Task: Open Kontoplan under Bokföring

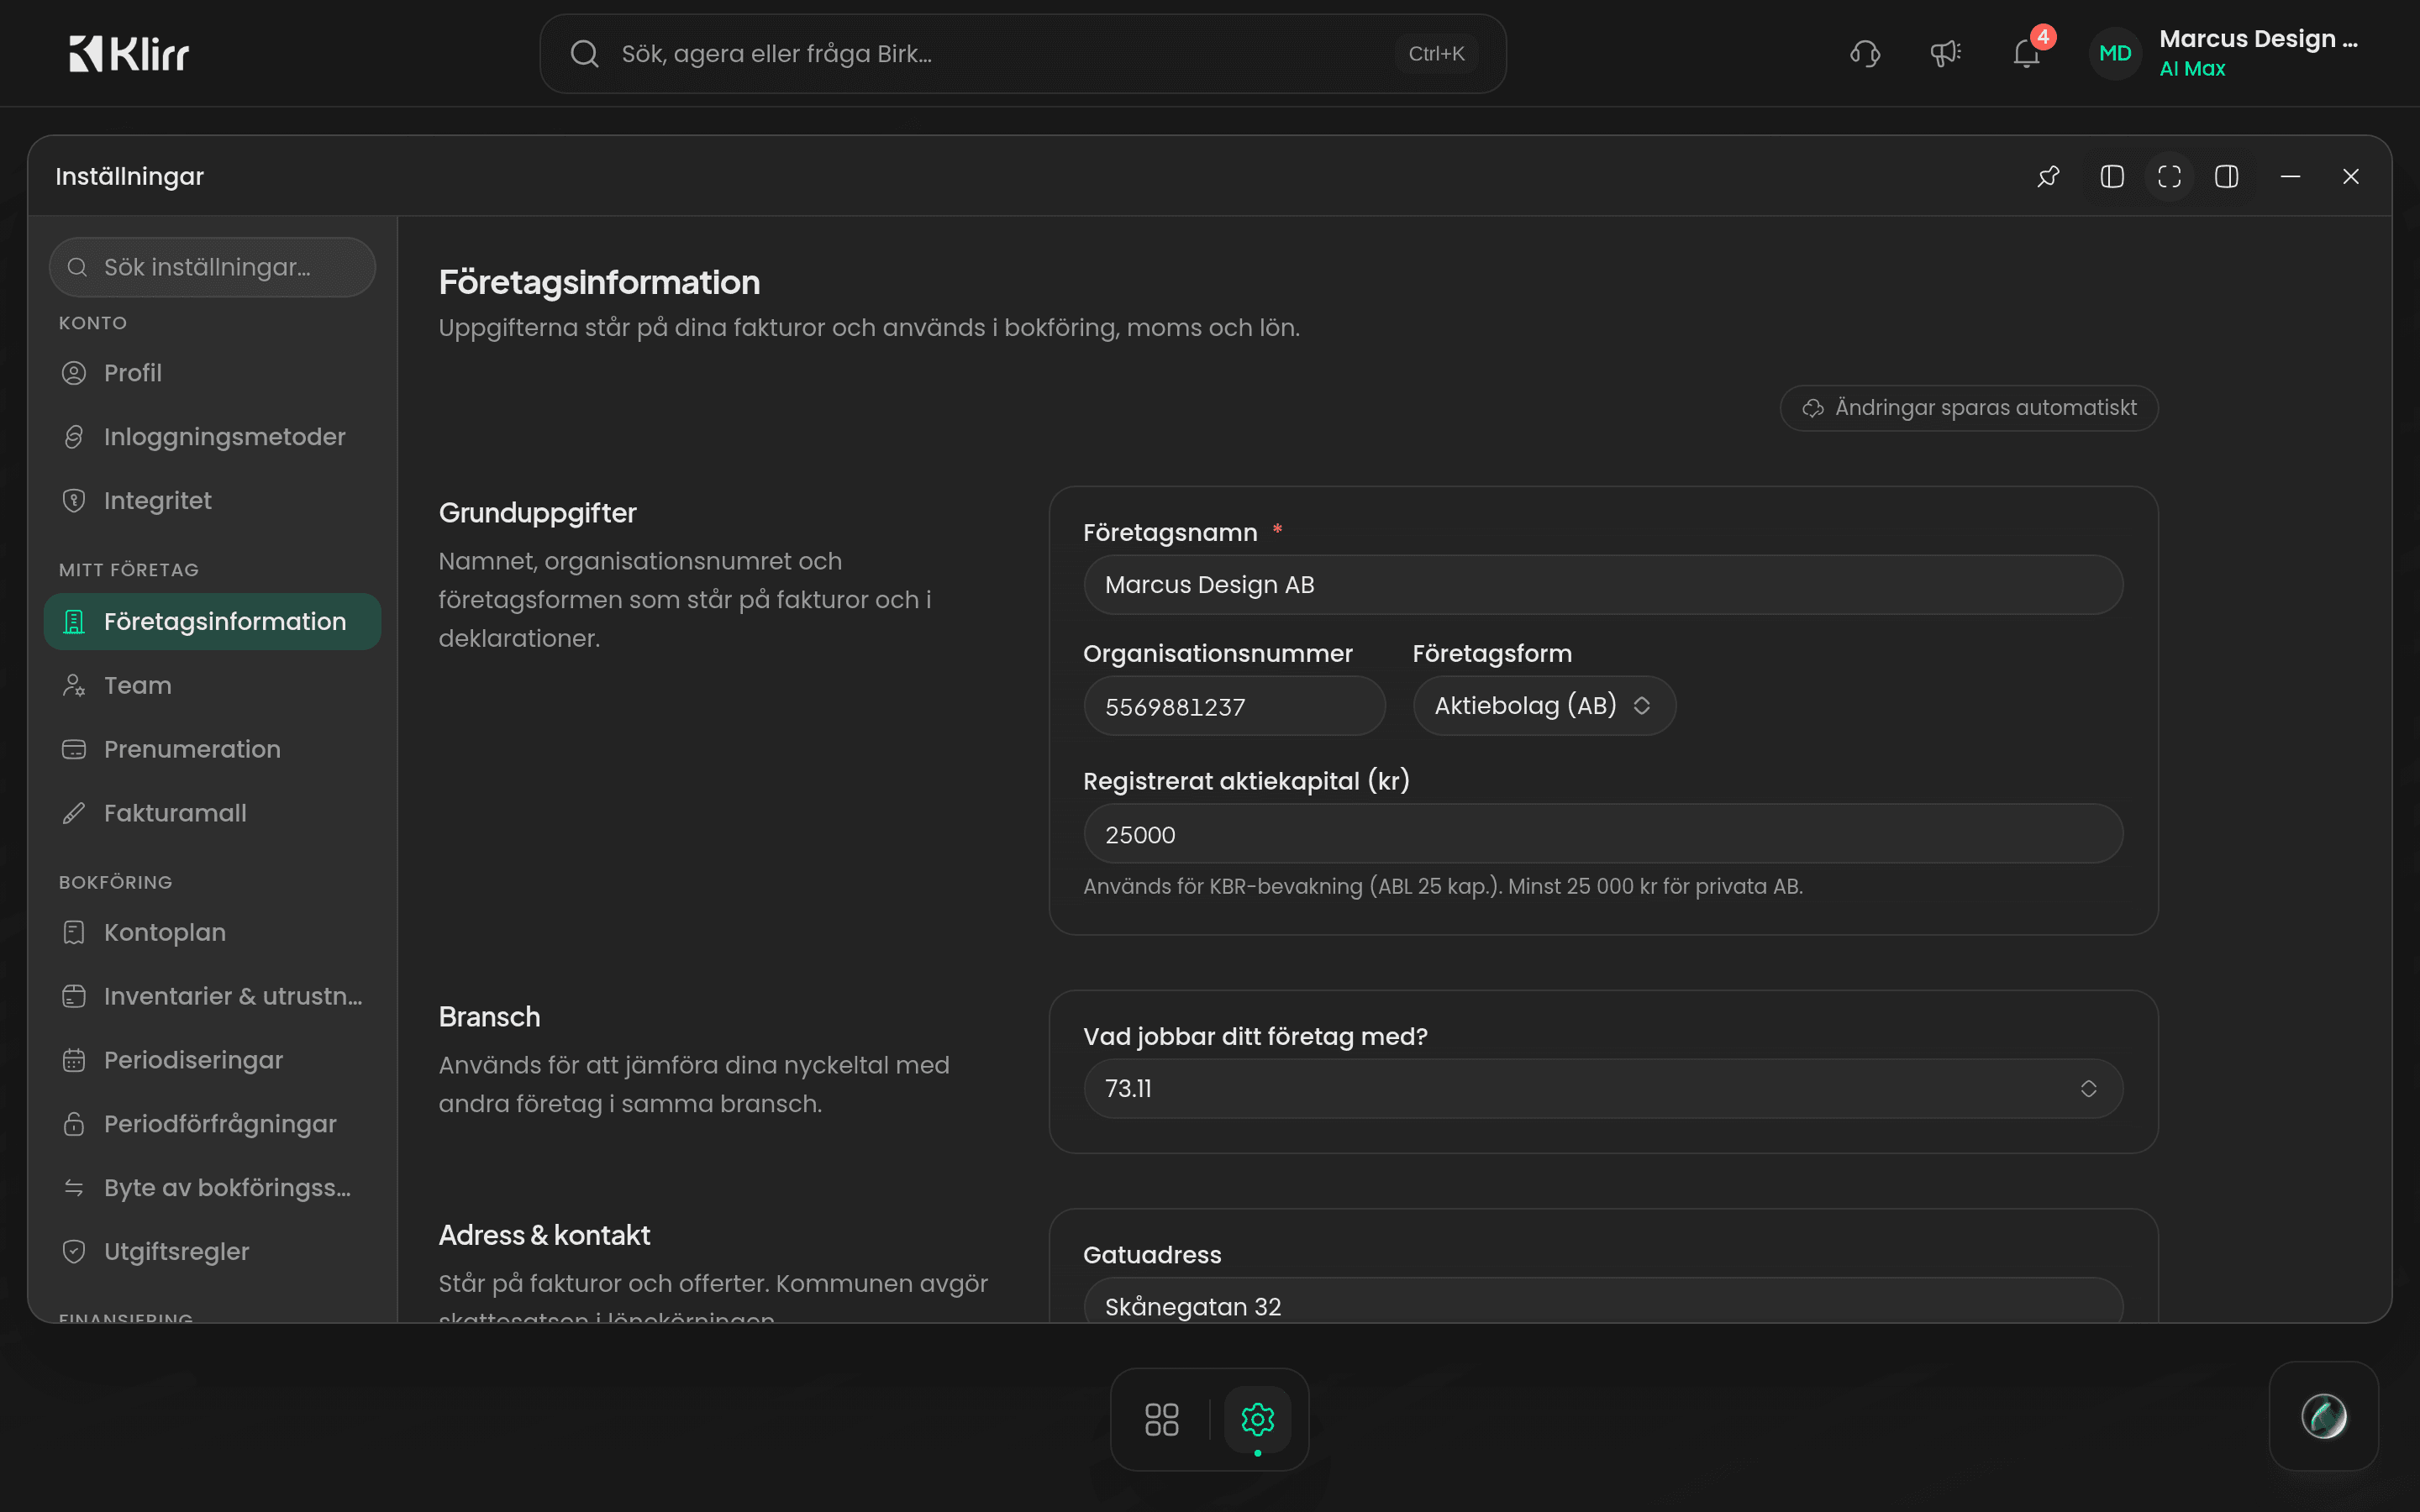Action: pos(212,932)
